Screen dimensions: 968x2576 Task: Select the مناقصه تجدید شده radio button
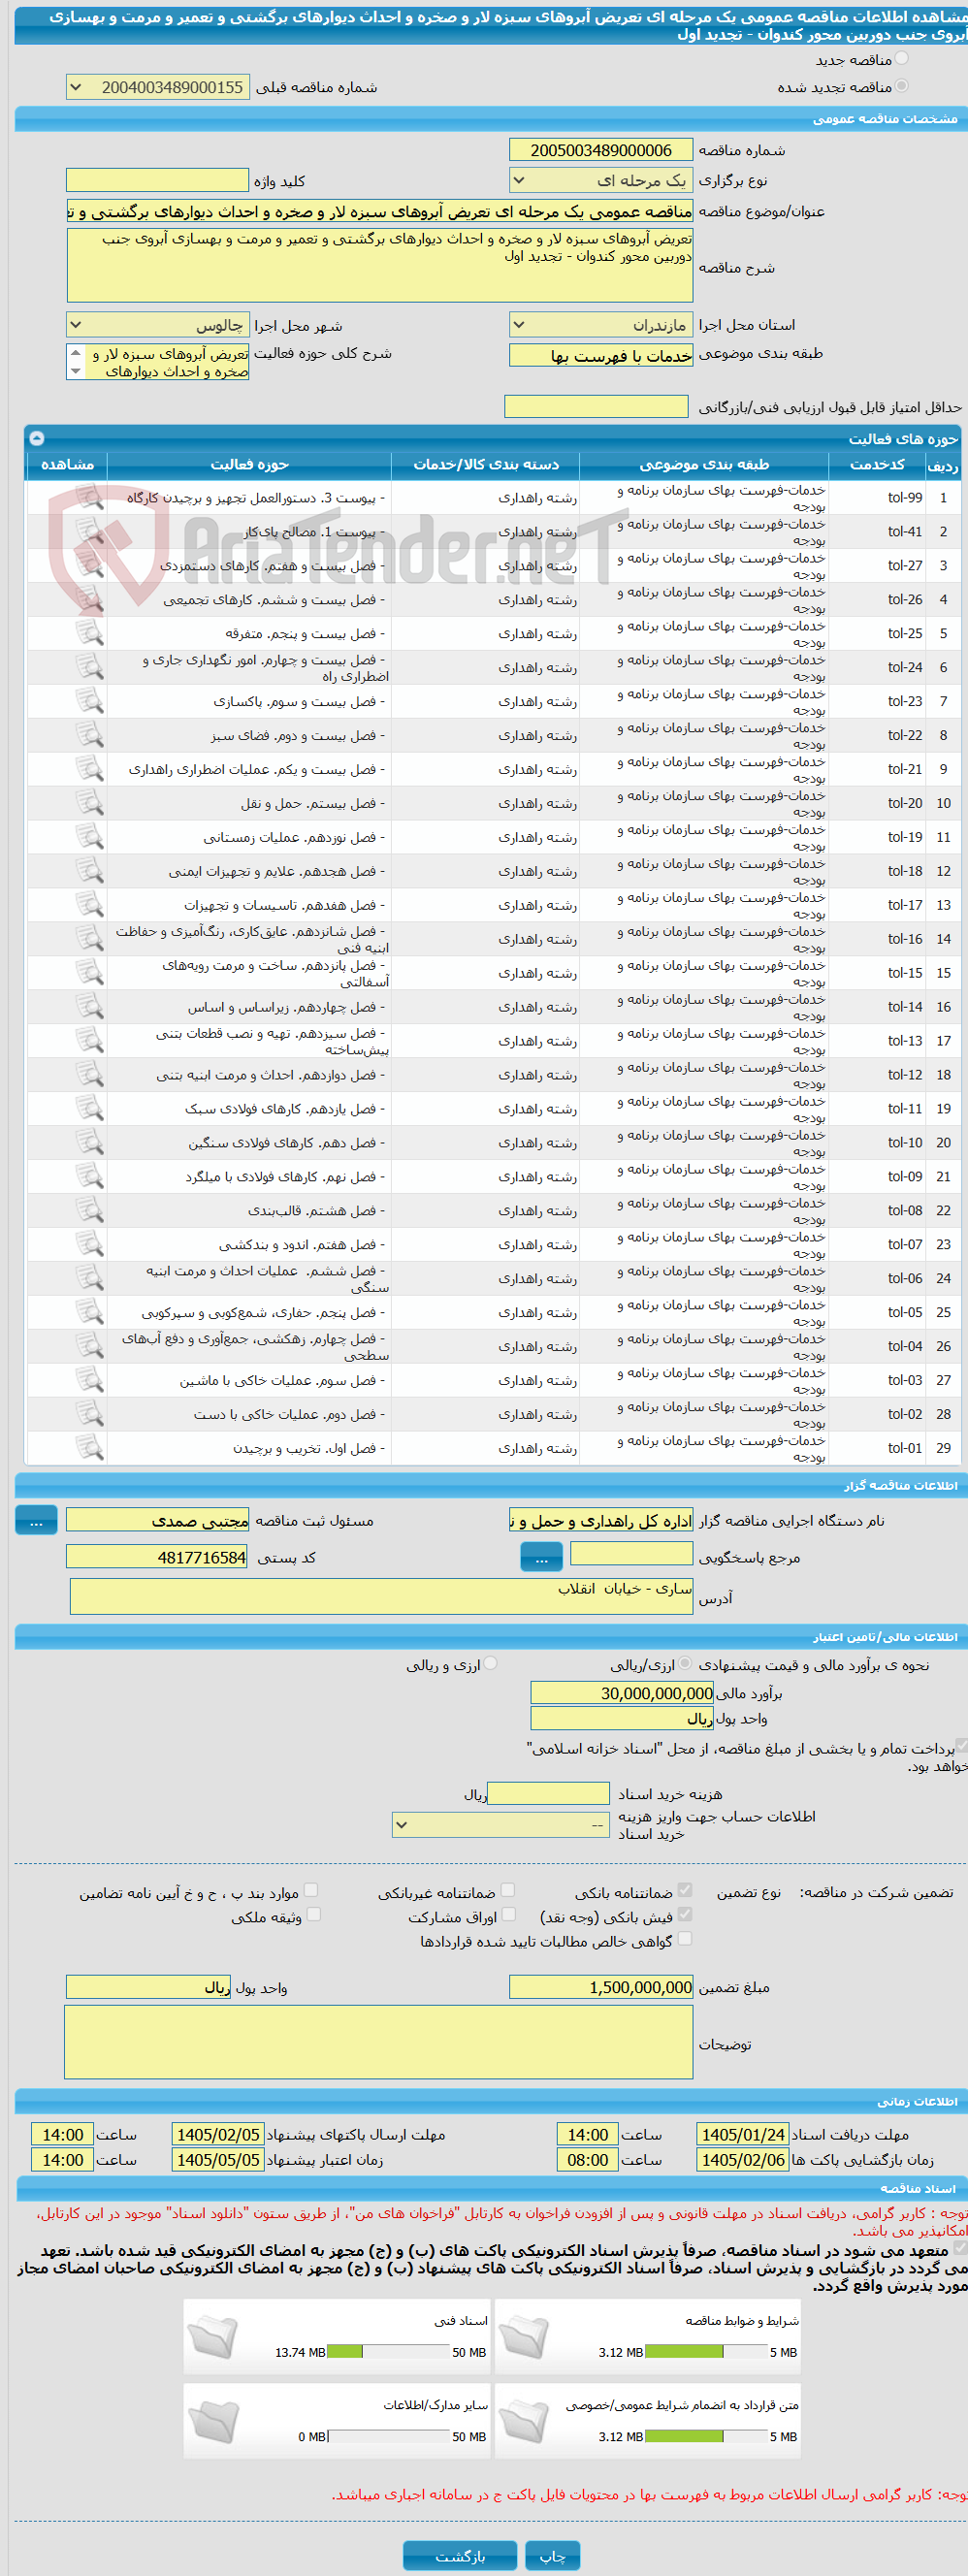point(902,86)
